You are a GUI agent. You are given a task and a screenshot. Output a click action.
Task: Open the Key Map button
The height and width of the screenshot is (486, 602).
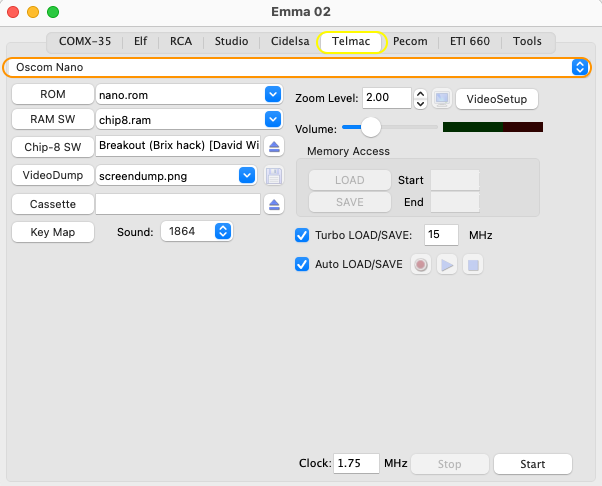pyautogui.click(x=53, y=232)
